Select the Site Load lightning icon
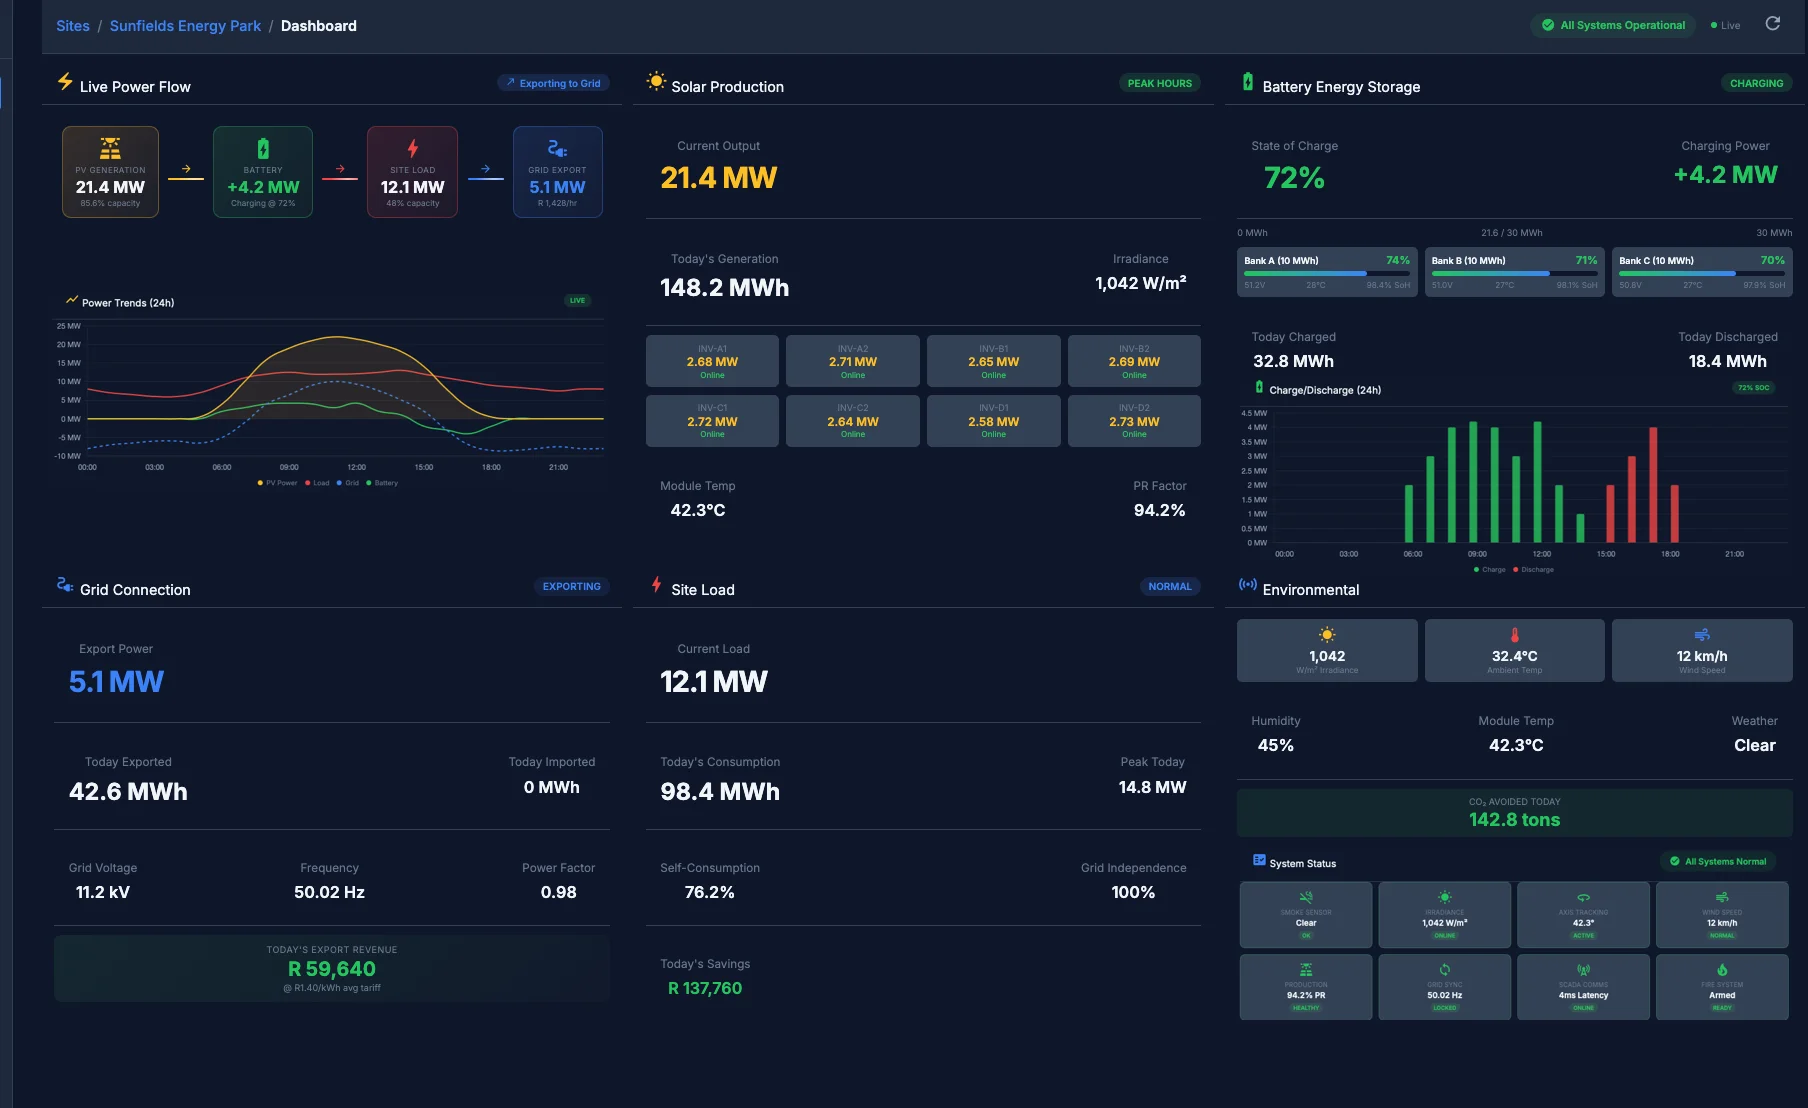The height and width of the screenshot is (1108, 1808). [x=657, y=588]
